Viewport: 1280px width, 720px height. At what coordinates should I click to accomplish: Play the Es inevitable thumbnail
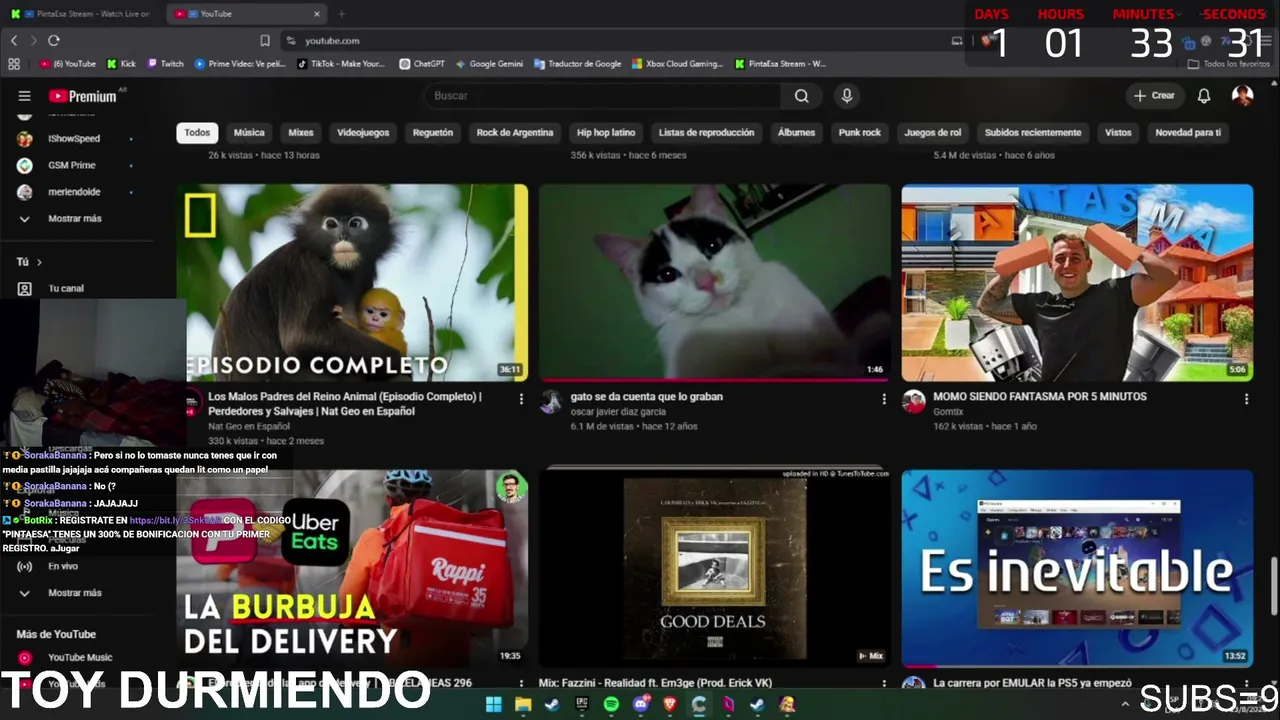(1077, 568)
